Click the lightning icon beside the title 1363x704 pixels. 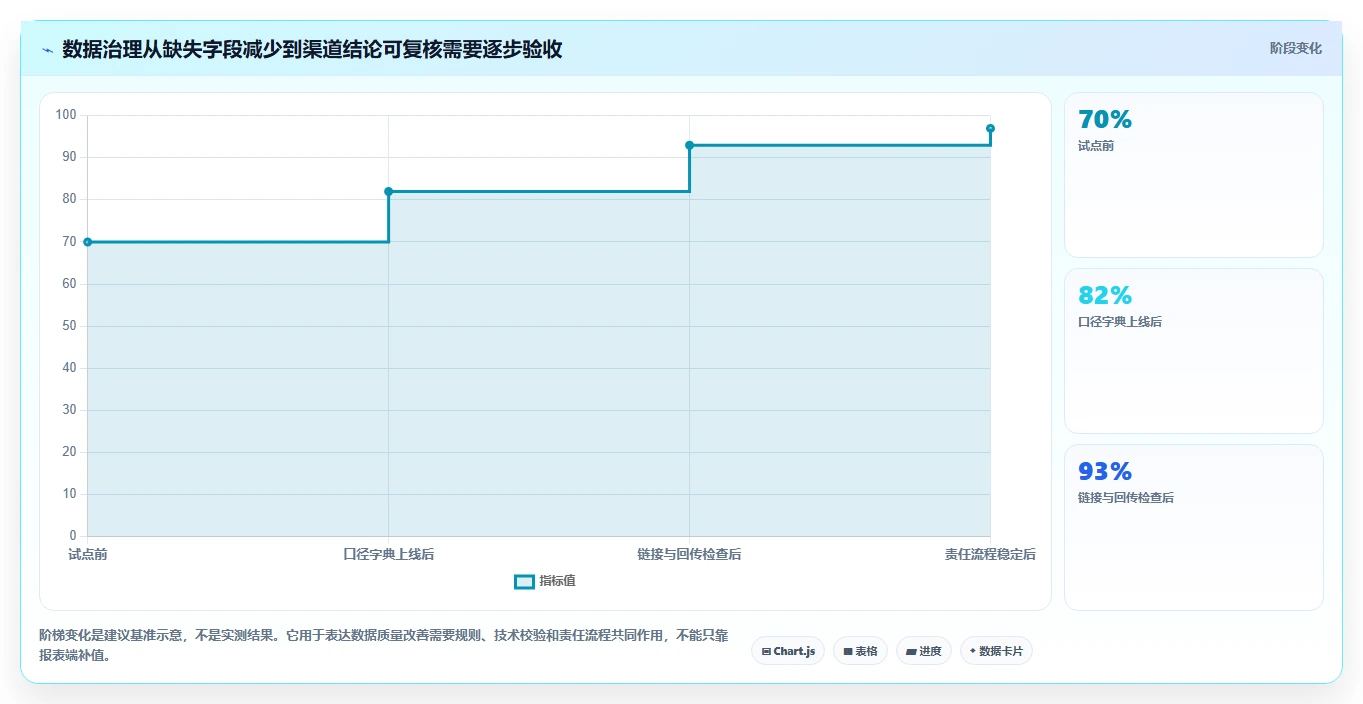pyautogui.click(x=47, y=50)
